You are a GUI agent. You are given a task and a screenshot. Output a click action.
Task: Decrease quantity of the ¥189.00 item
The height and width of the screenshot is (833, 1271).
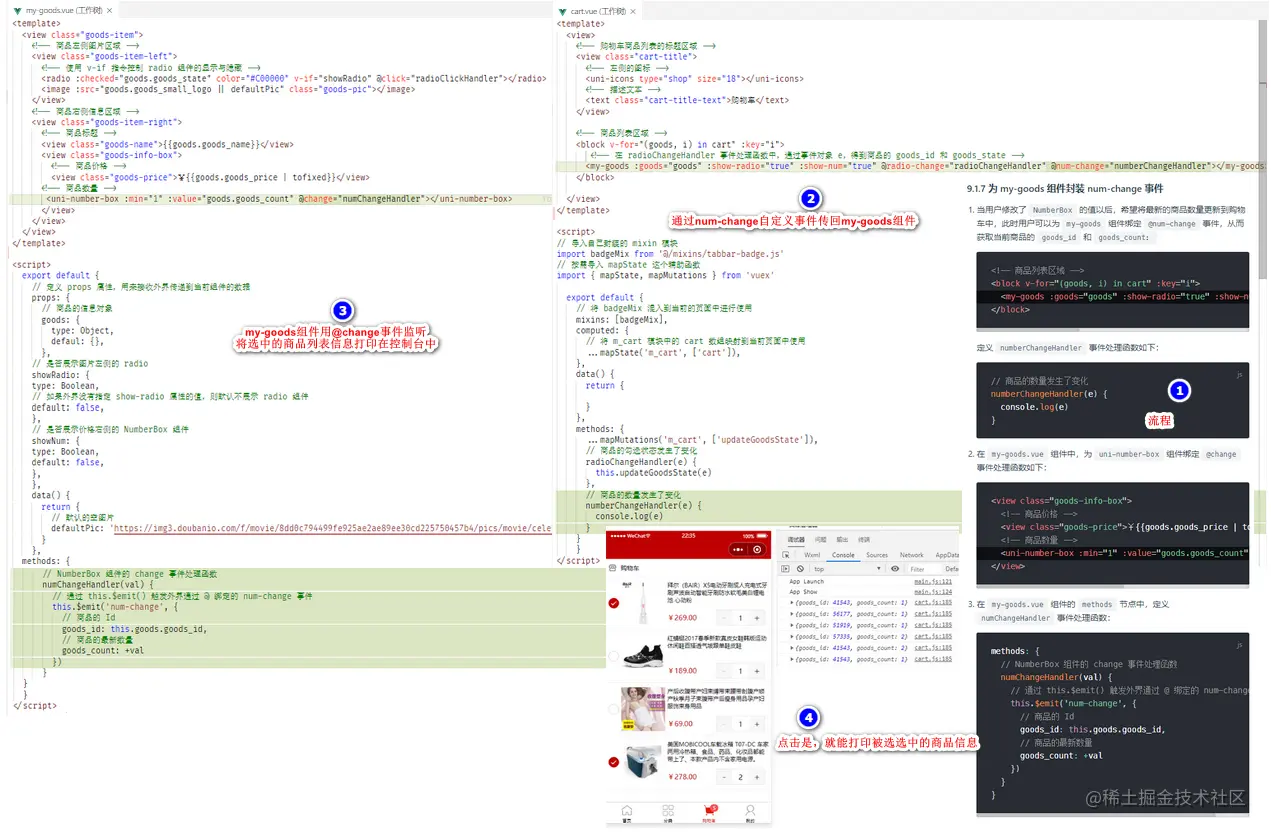point(724,671)
